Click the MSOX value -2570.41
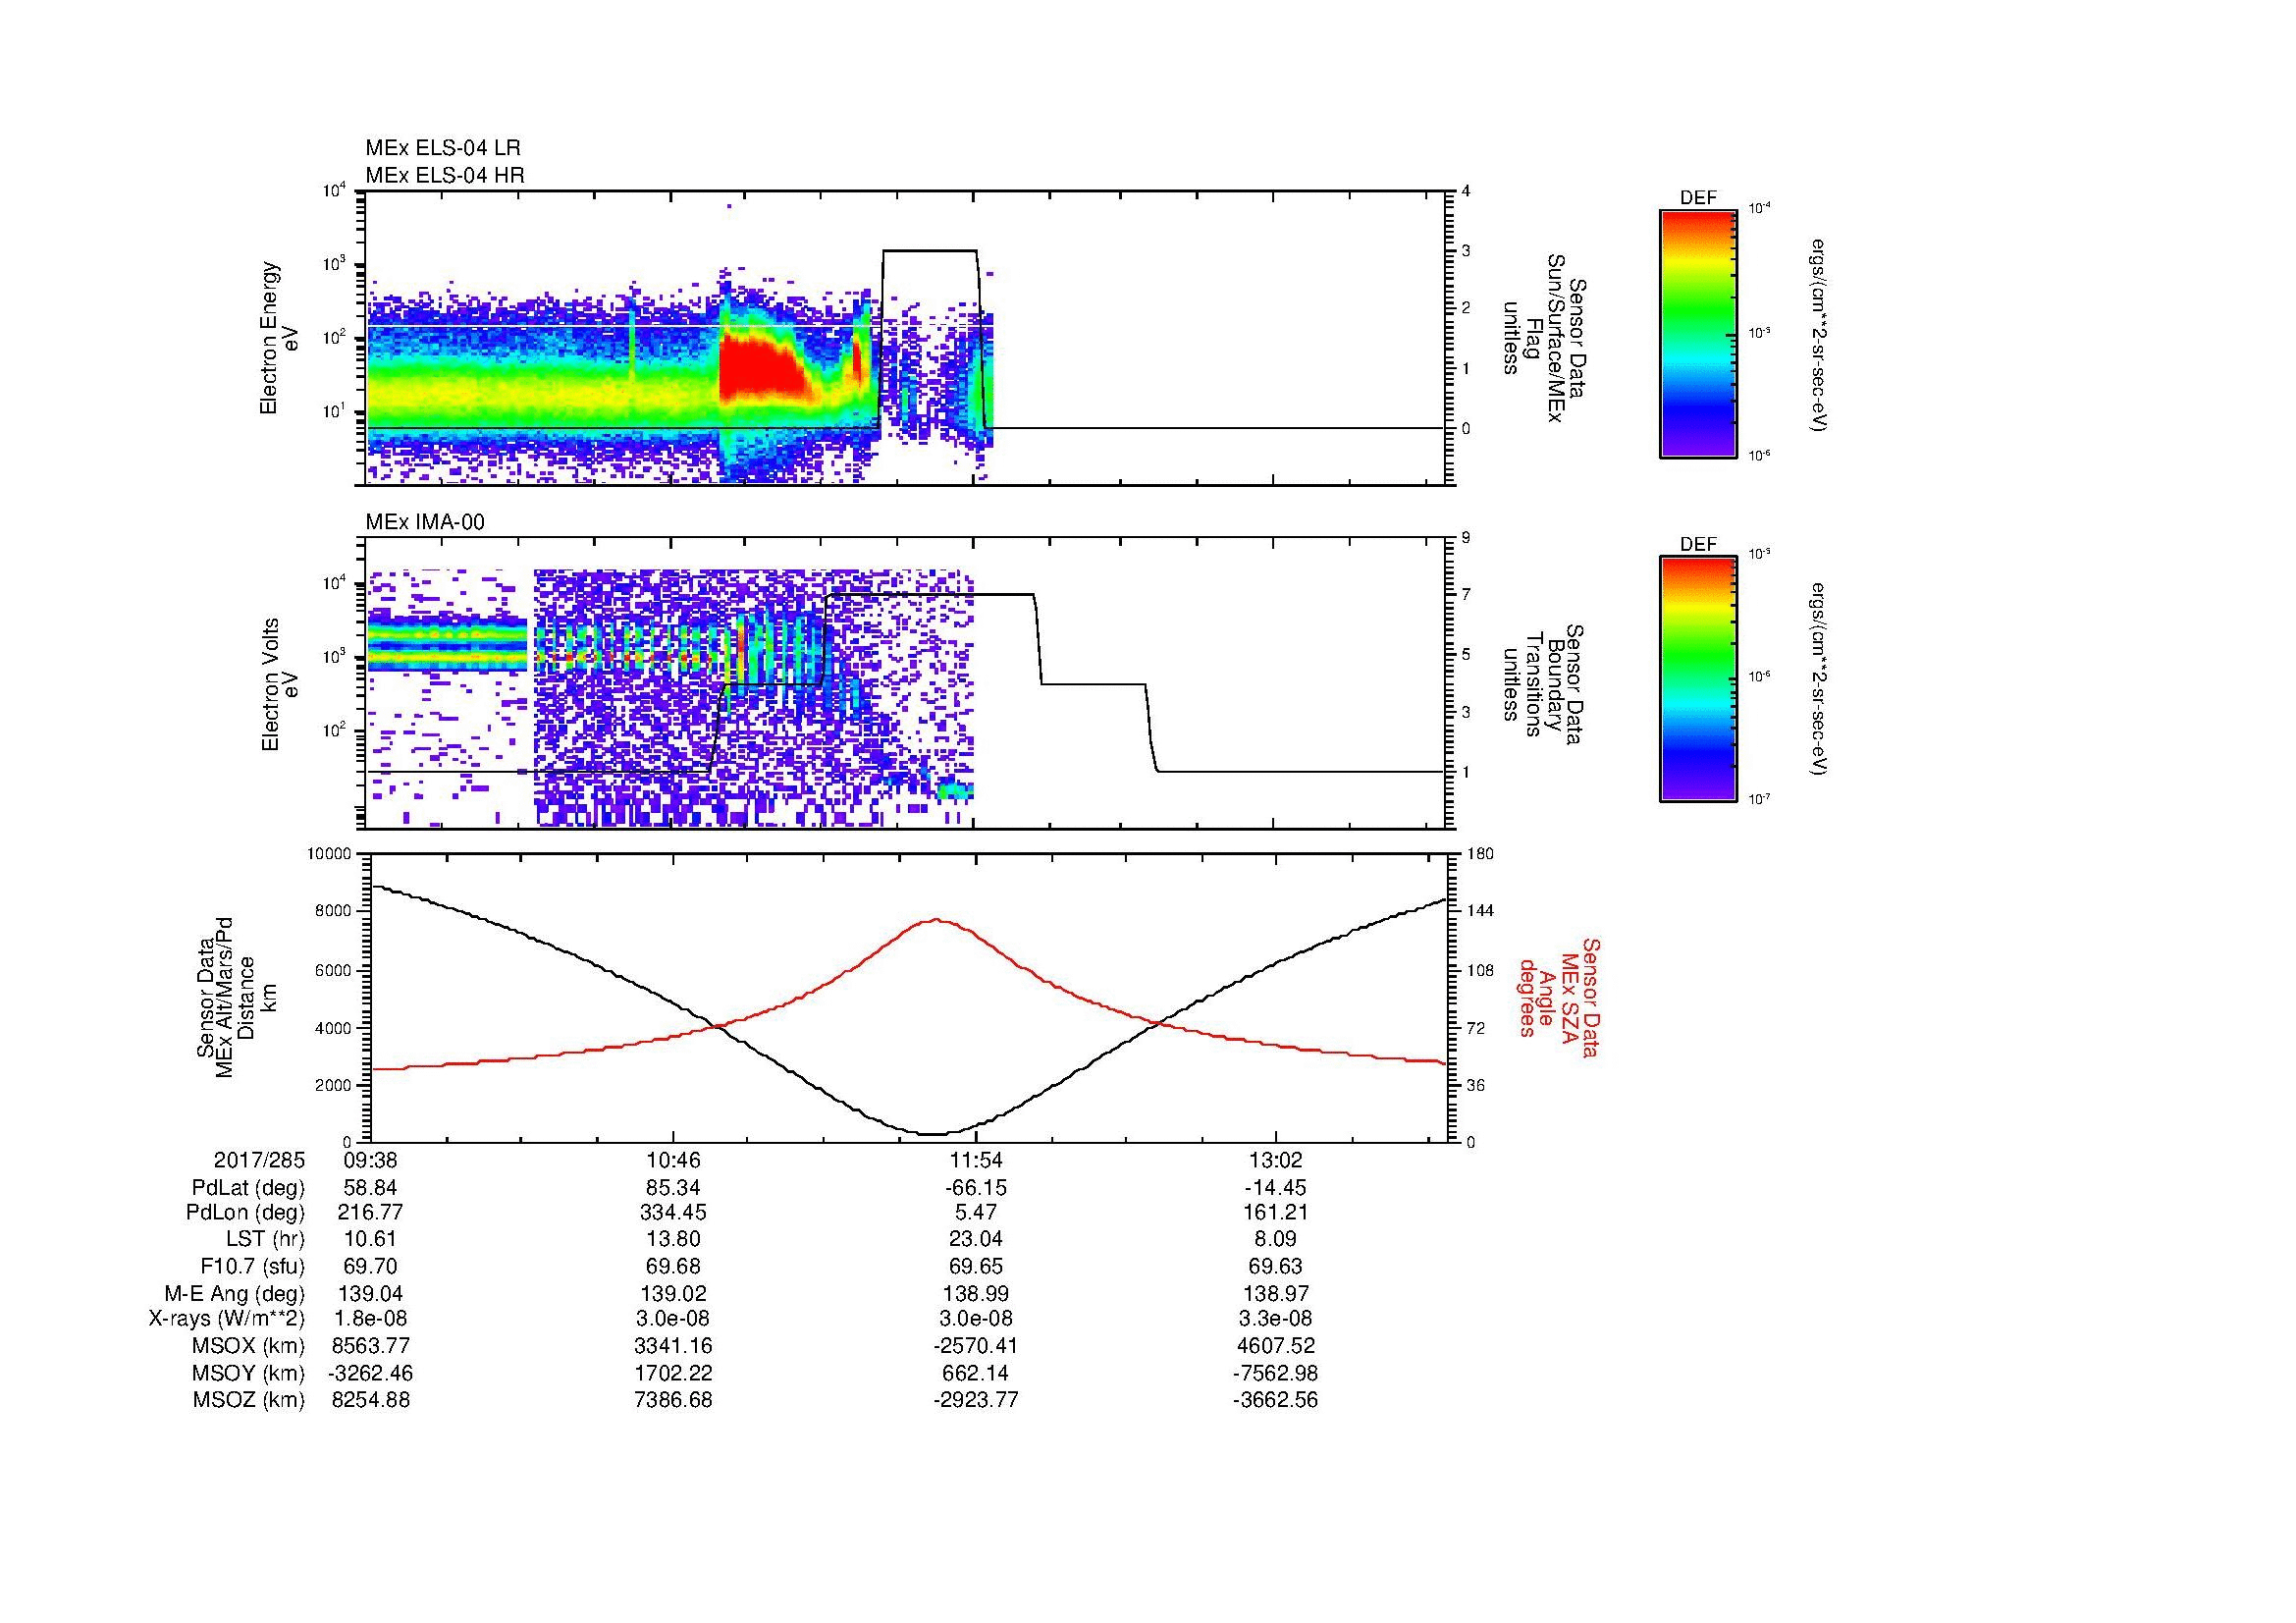The width and height of the screenshot is (2296, 1623). 976,1346
